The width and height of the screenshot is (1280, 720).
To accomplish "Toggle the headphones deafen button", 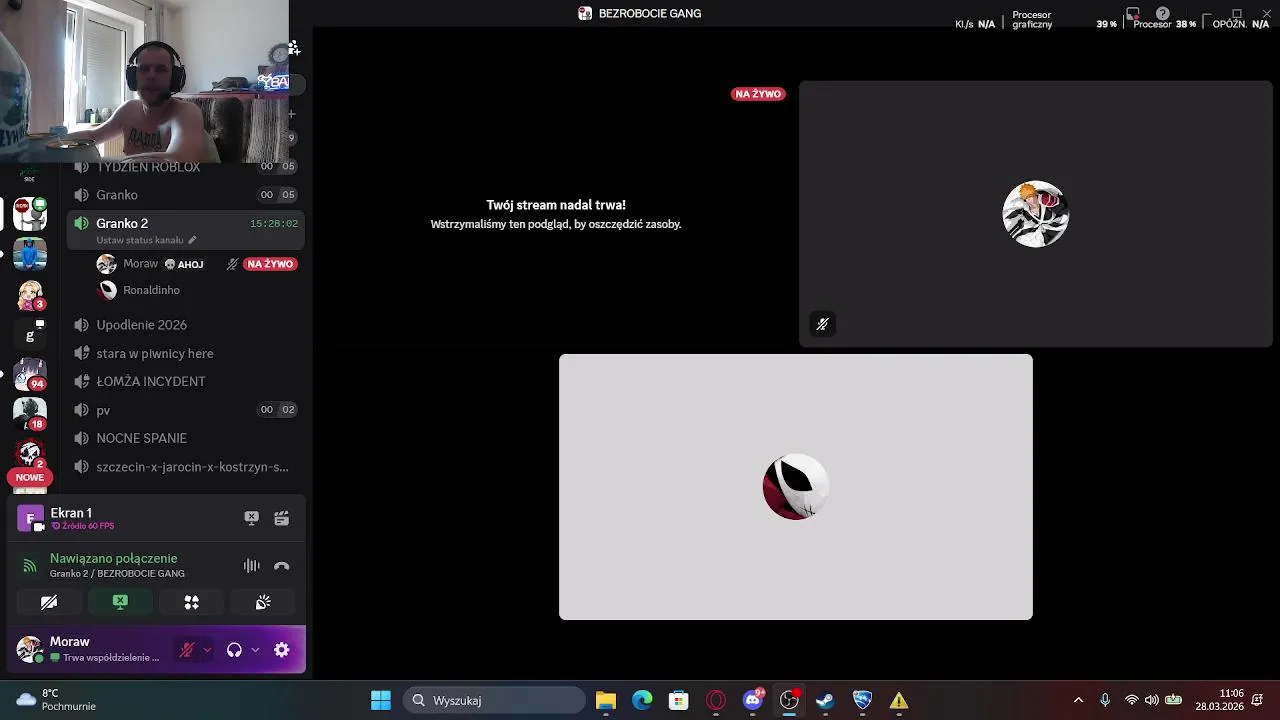I will point(234,650).
